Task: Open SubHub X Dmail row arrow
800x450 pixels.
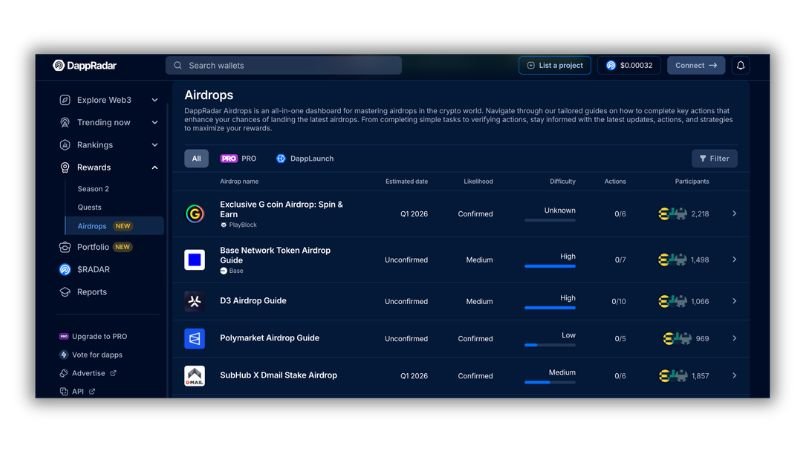Action: pyautogui.click(x=734, y=376)
